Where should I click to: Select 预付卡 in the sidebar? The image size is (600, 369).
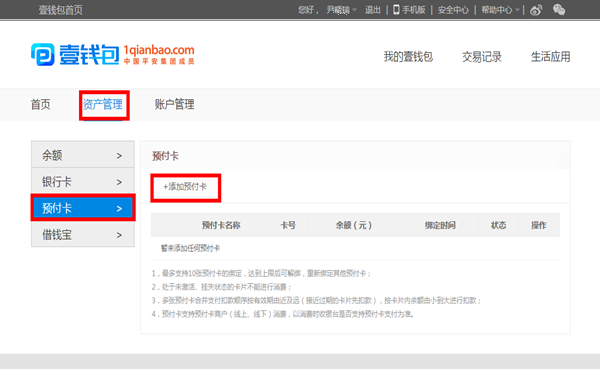tap(83, 207)
